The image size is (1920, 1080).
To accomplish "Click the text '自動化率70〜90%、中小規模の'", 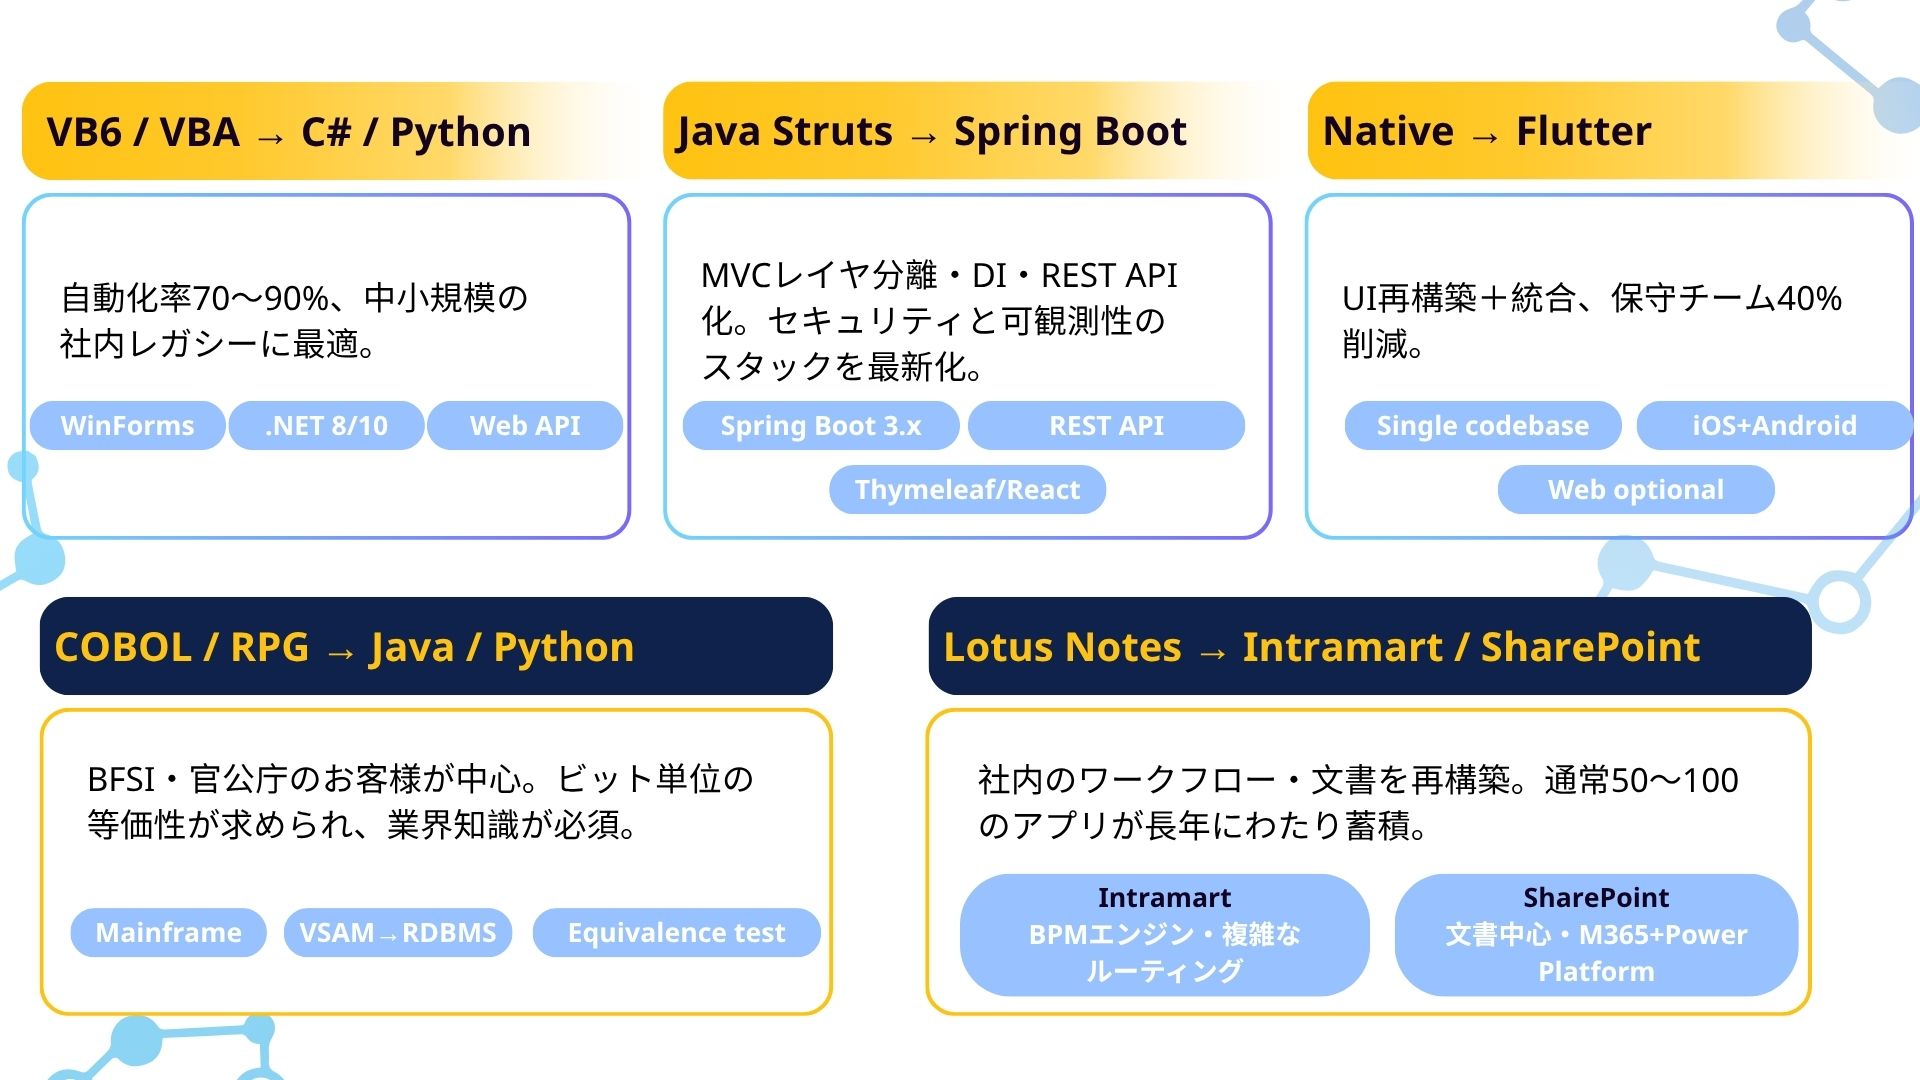I will pos(294,298).
